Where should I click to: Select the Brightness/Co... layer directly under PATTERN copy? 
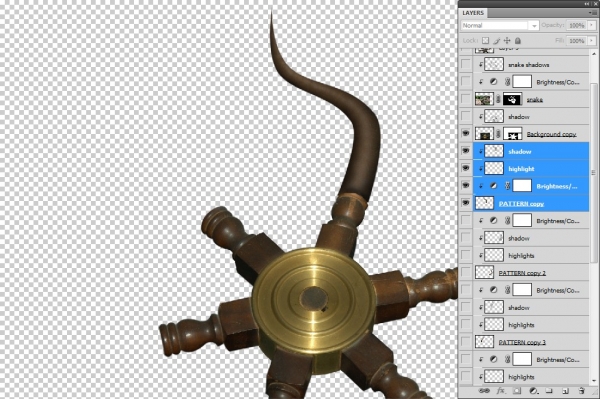click(531, 221)
